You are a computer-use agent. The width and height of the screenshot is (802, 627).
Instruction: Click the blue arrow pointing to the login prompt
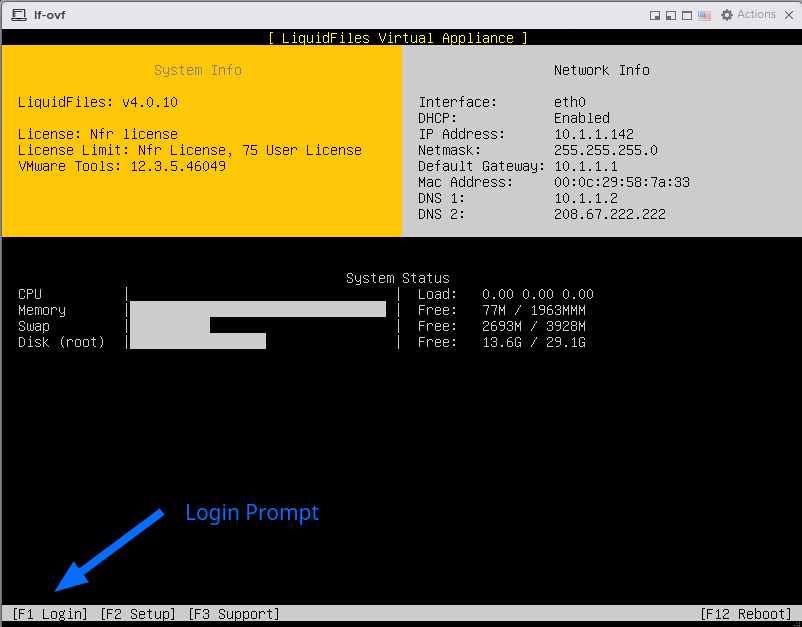(110, 550)
